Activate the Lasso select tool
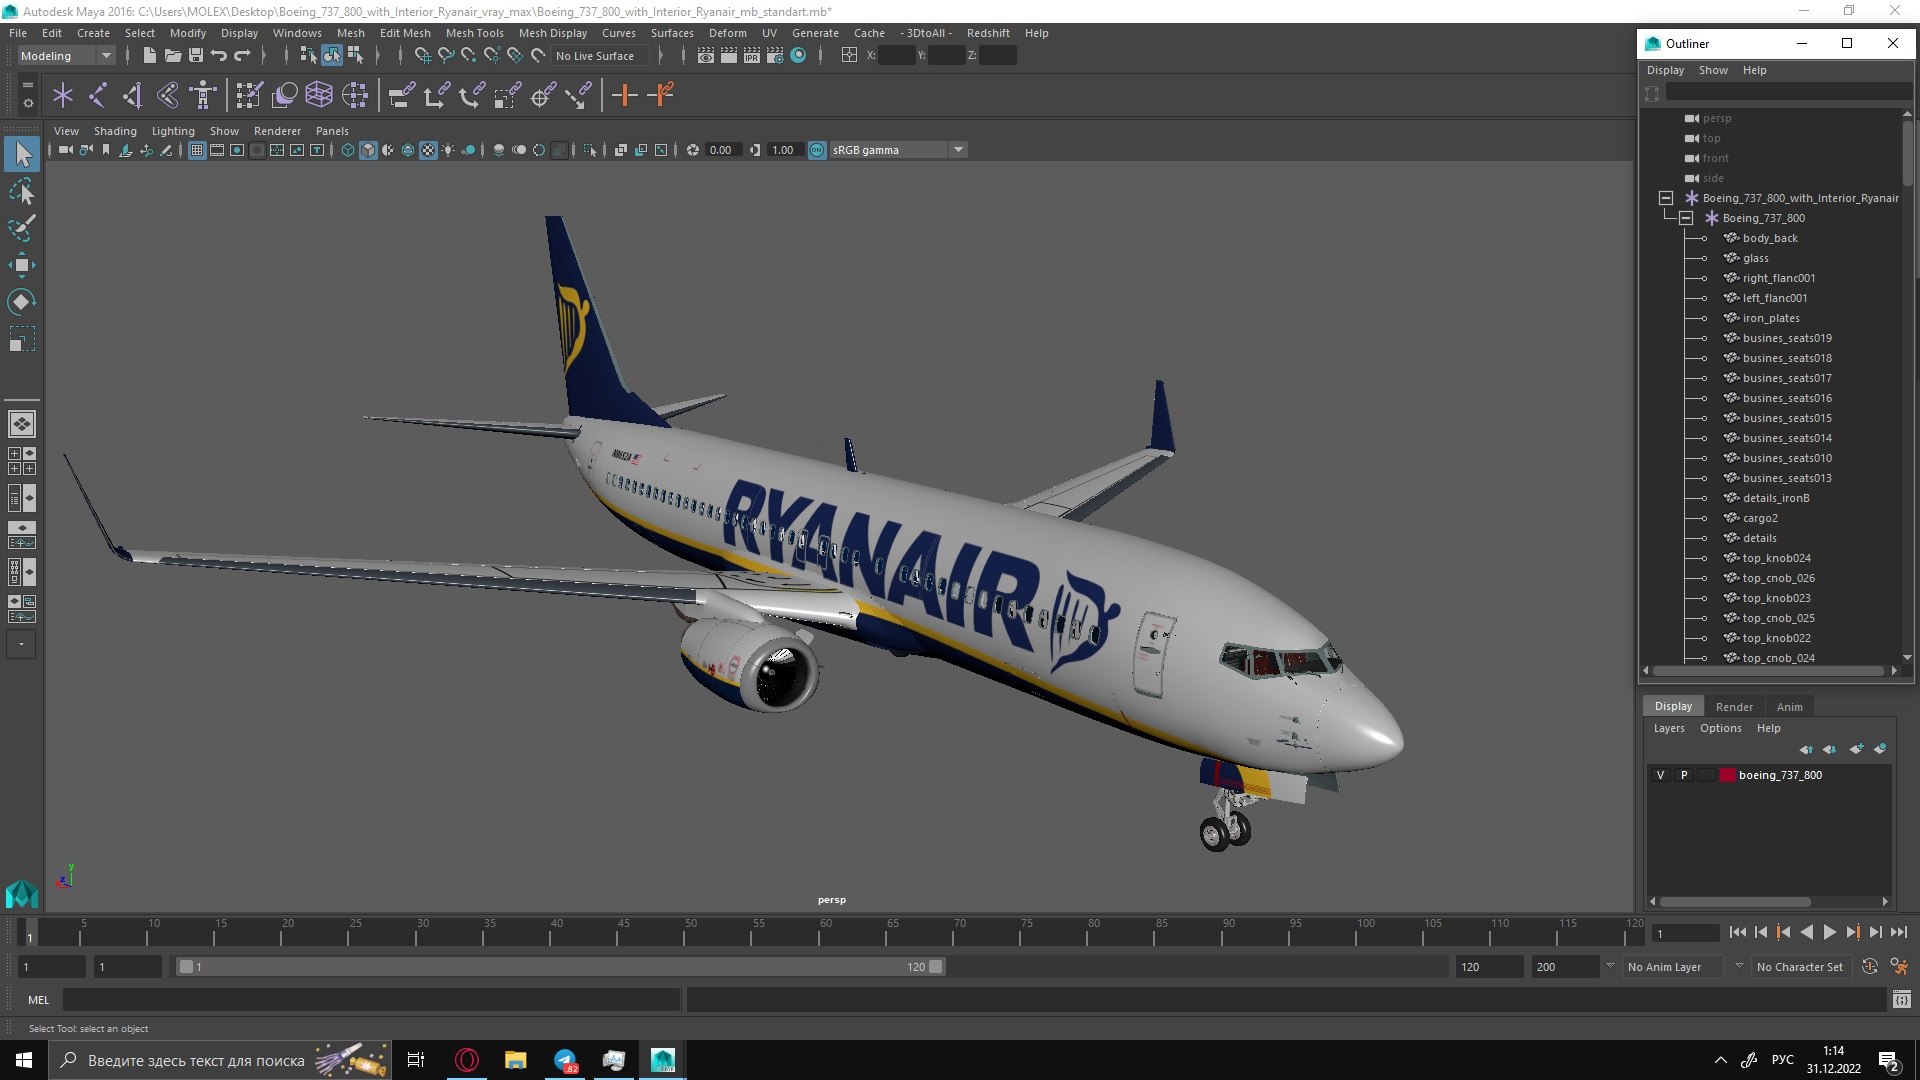The width and height of the screenshot is (1920, 1080). [x=22, y=191]
